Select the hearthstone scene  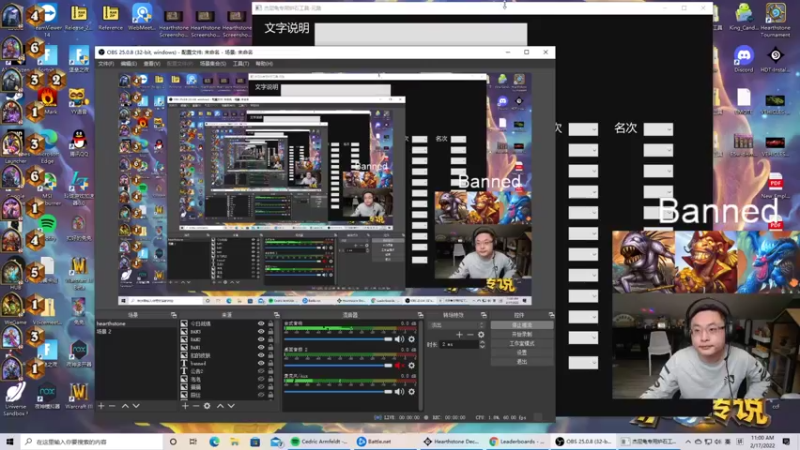(x=136, y=323)
